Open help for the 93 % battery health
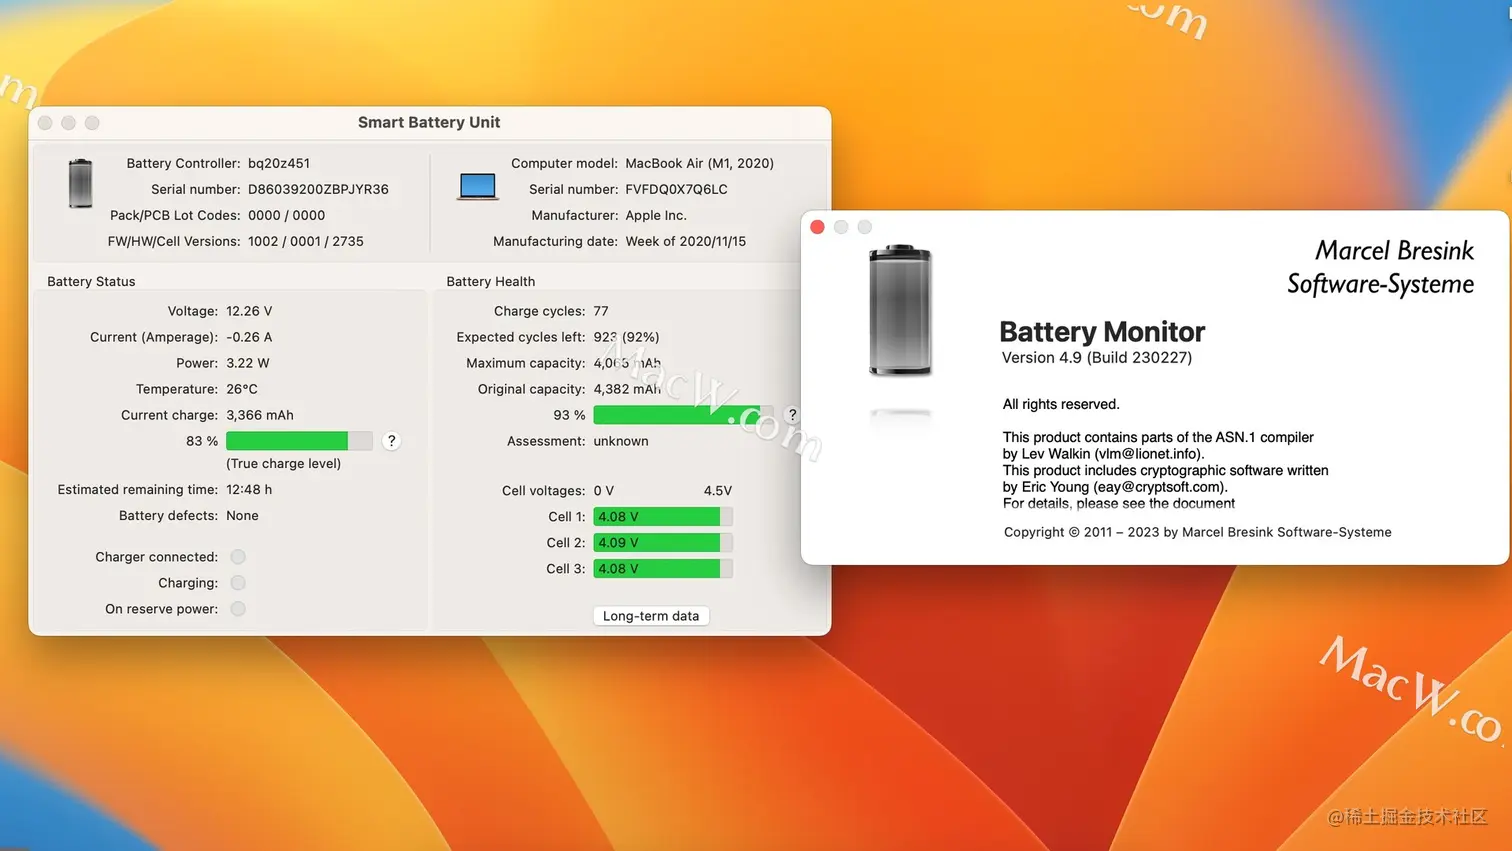The width and height of the screenshot is (1512, 851). [792, 415]
